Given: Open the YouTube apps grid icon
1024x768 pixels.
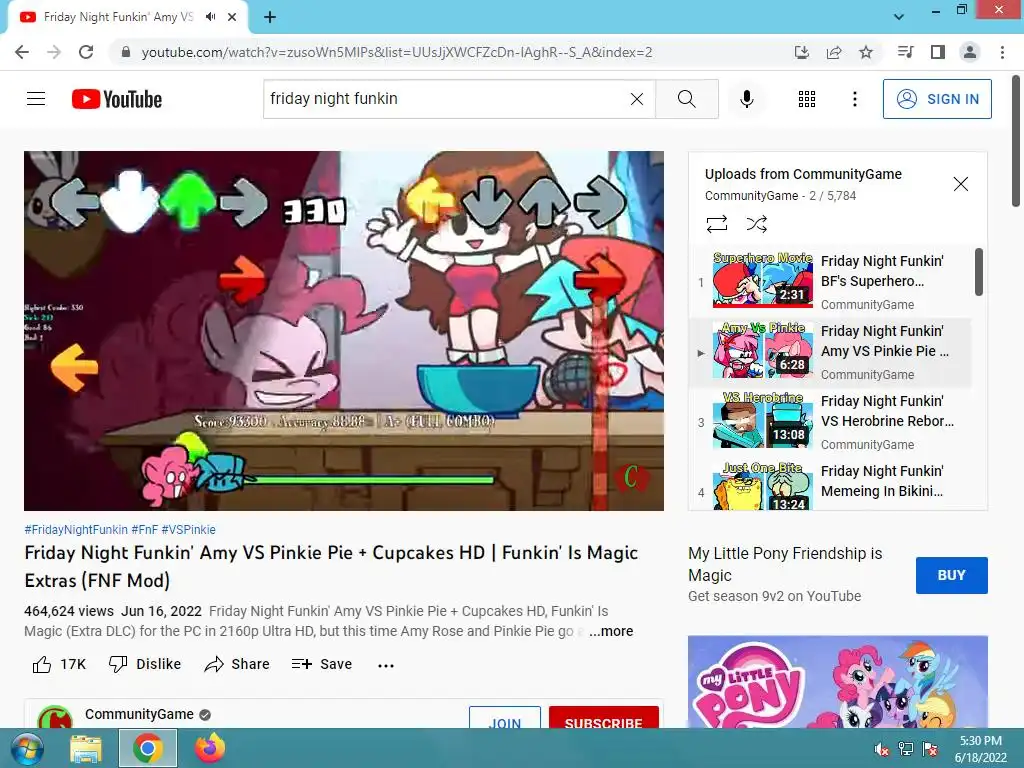Looking at the screenshot, I should (x=807, y=99).
